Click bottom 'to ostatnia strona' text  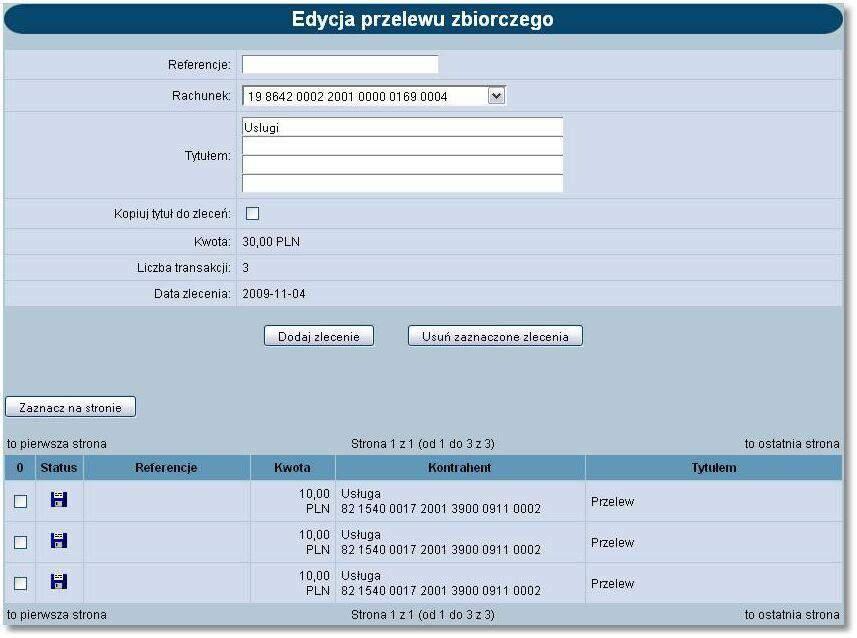792,615
